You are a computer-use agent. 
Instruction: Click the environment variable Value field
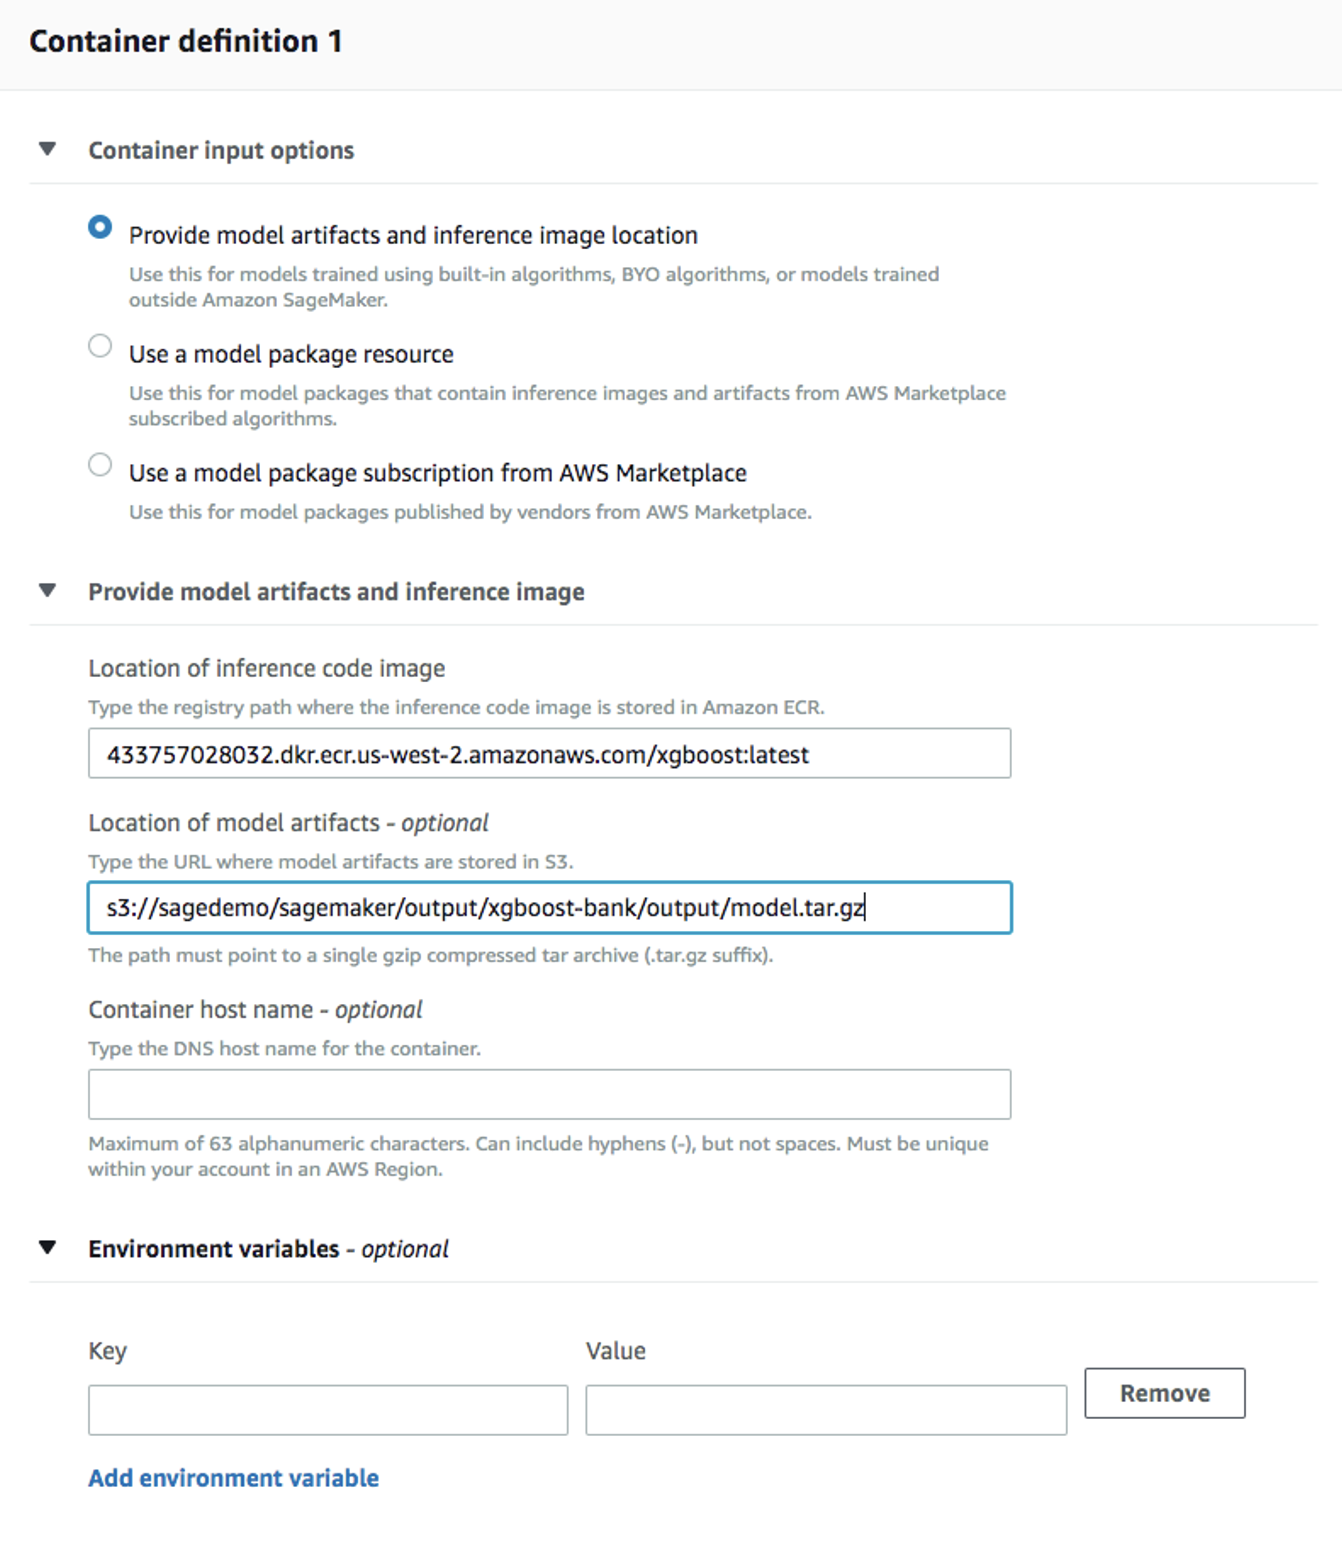825,1410
